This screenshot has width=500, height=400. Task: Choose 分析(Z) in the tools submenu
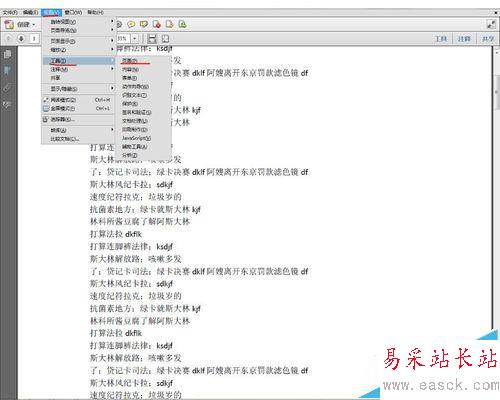[143, 155]
